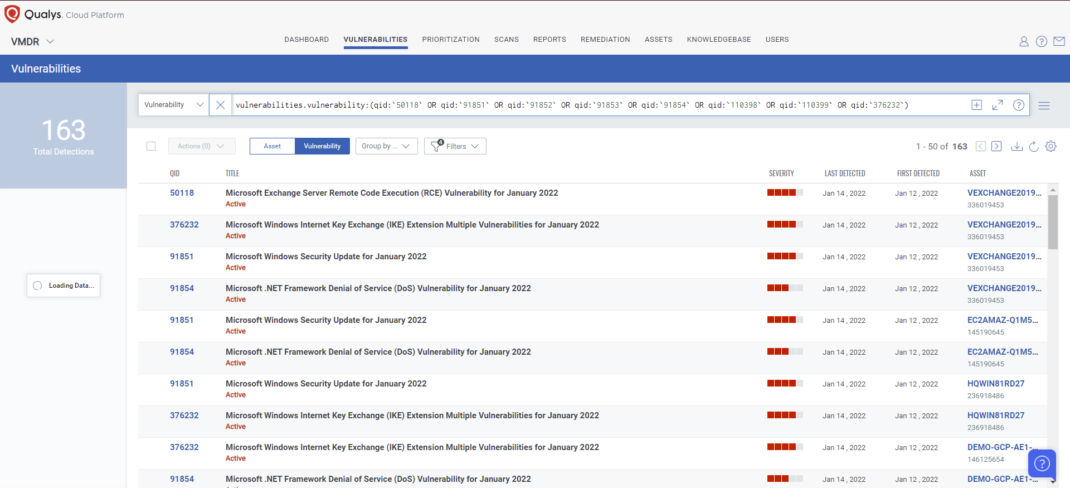
Task: Refresh the vulnerability list
Action: (x=1034, y=146)
